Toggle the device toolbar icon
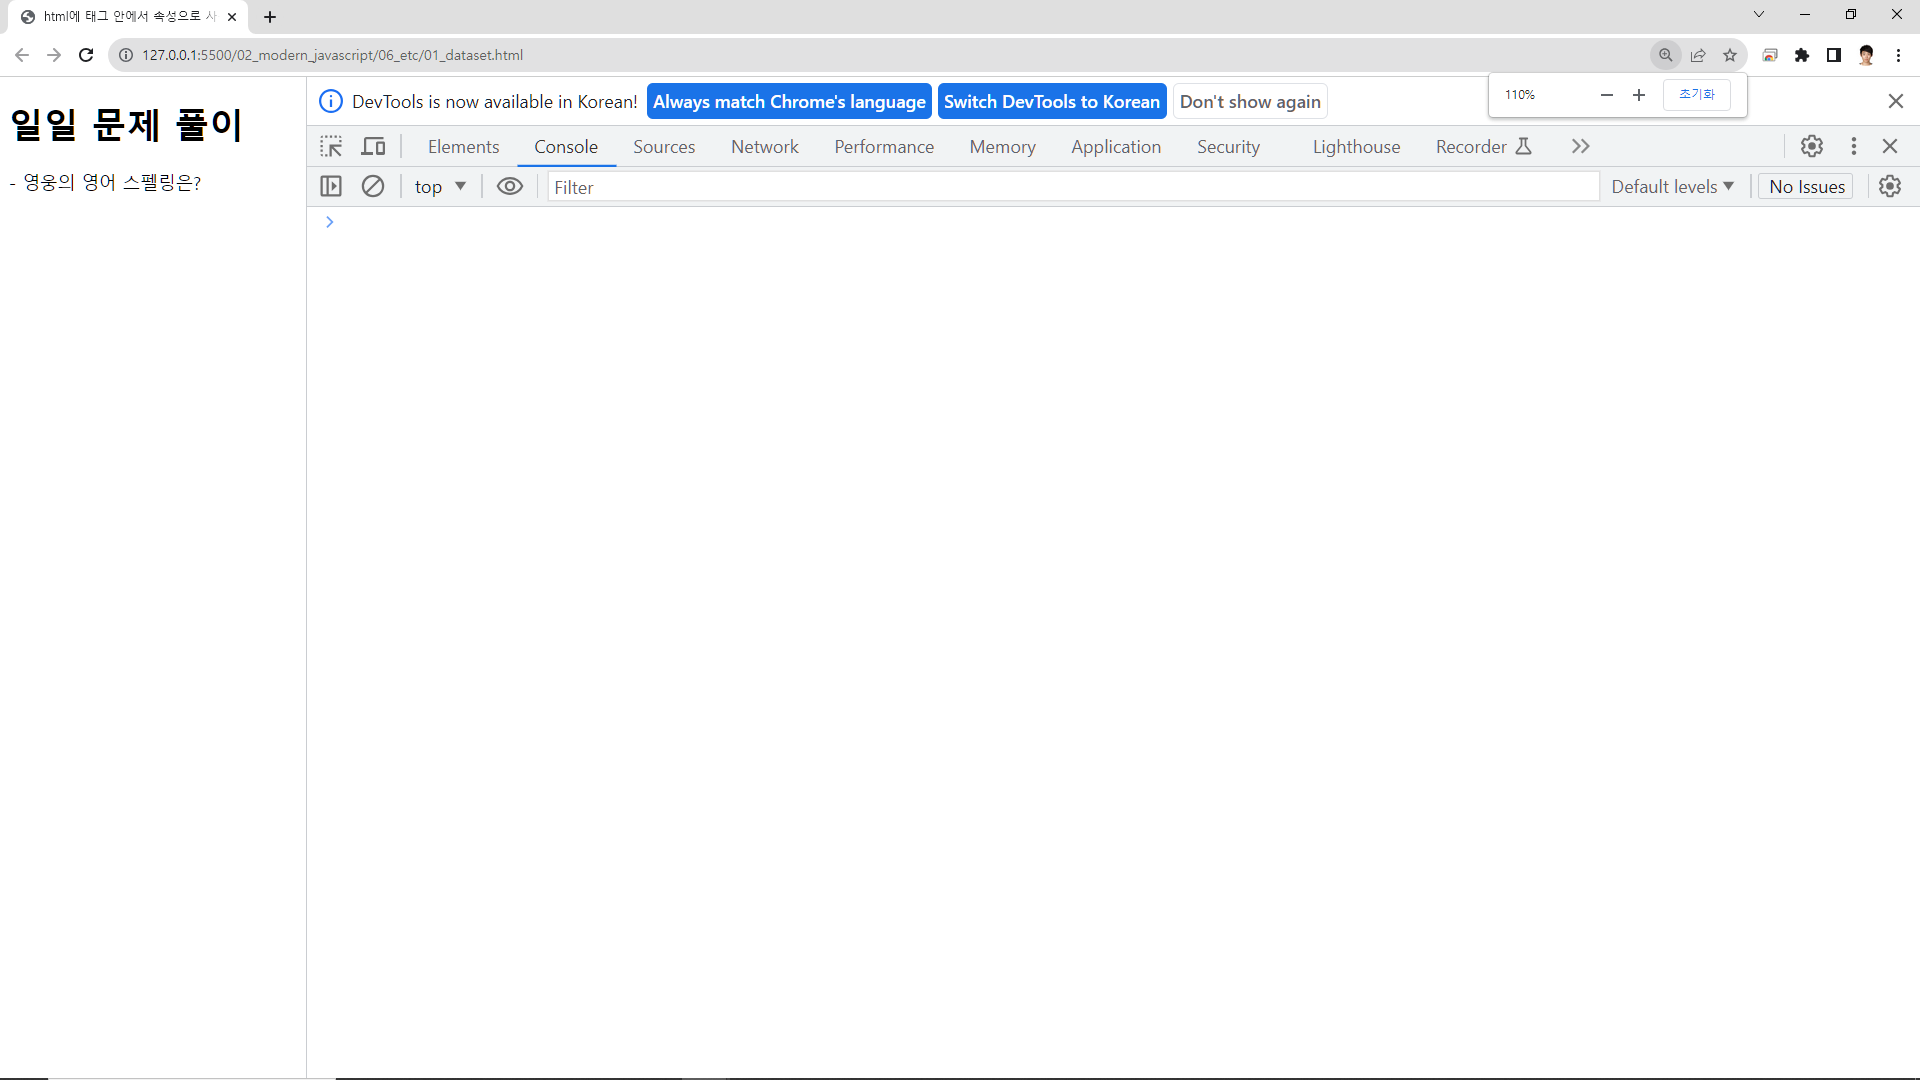Viewport: 1920px width, 1080px height. [373, 147]
